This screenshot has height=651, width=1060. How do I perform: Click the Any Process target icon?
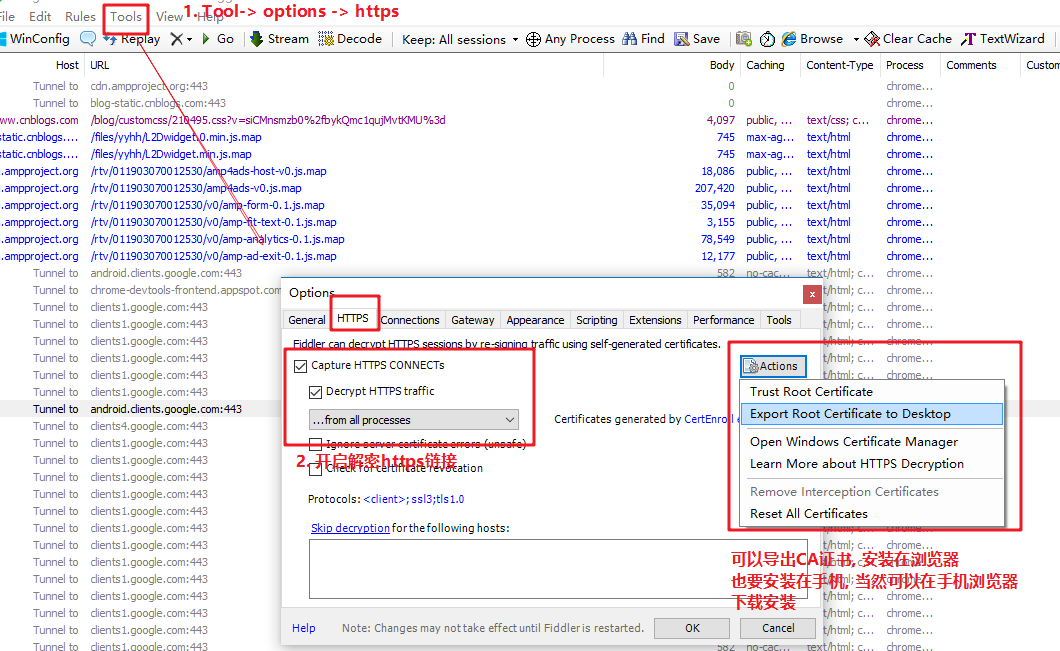coord(533,39)
